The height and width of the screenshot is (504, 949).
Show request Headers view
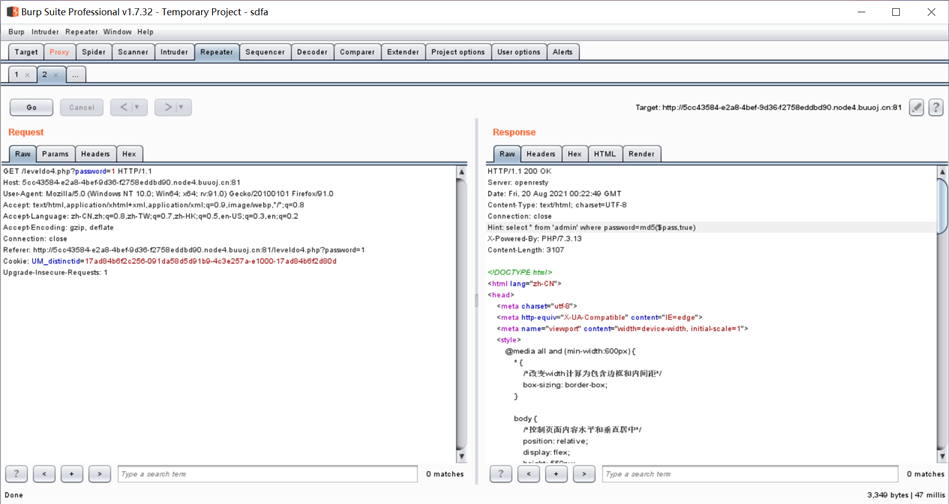(x=95, y=154)
